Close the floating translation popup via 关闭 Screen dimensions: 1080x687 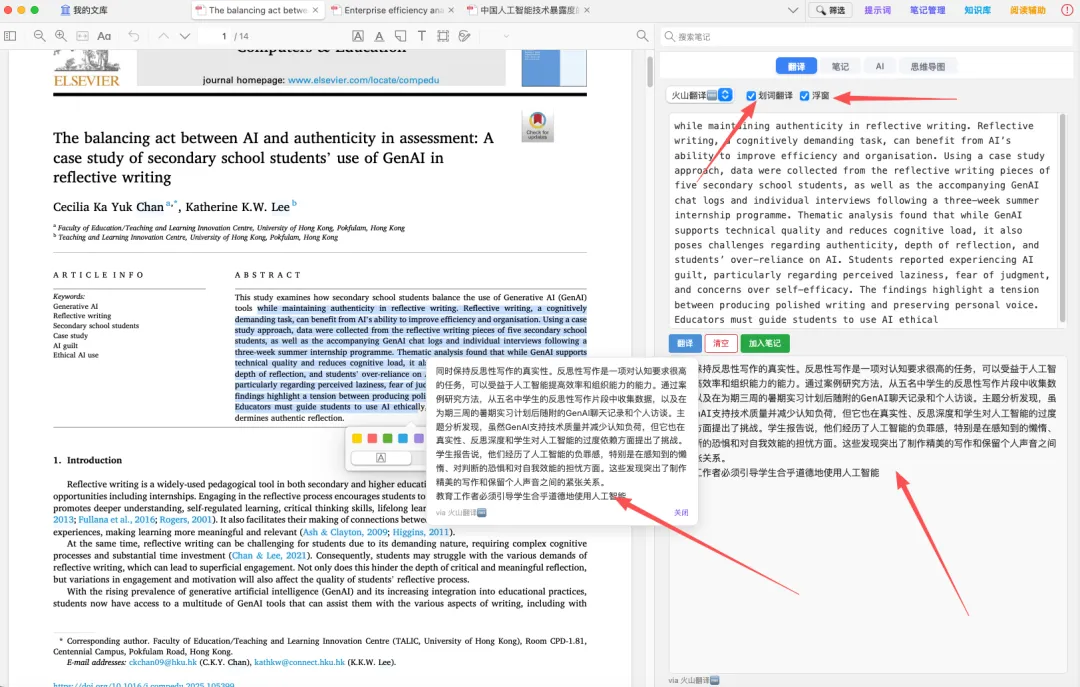681,513
